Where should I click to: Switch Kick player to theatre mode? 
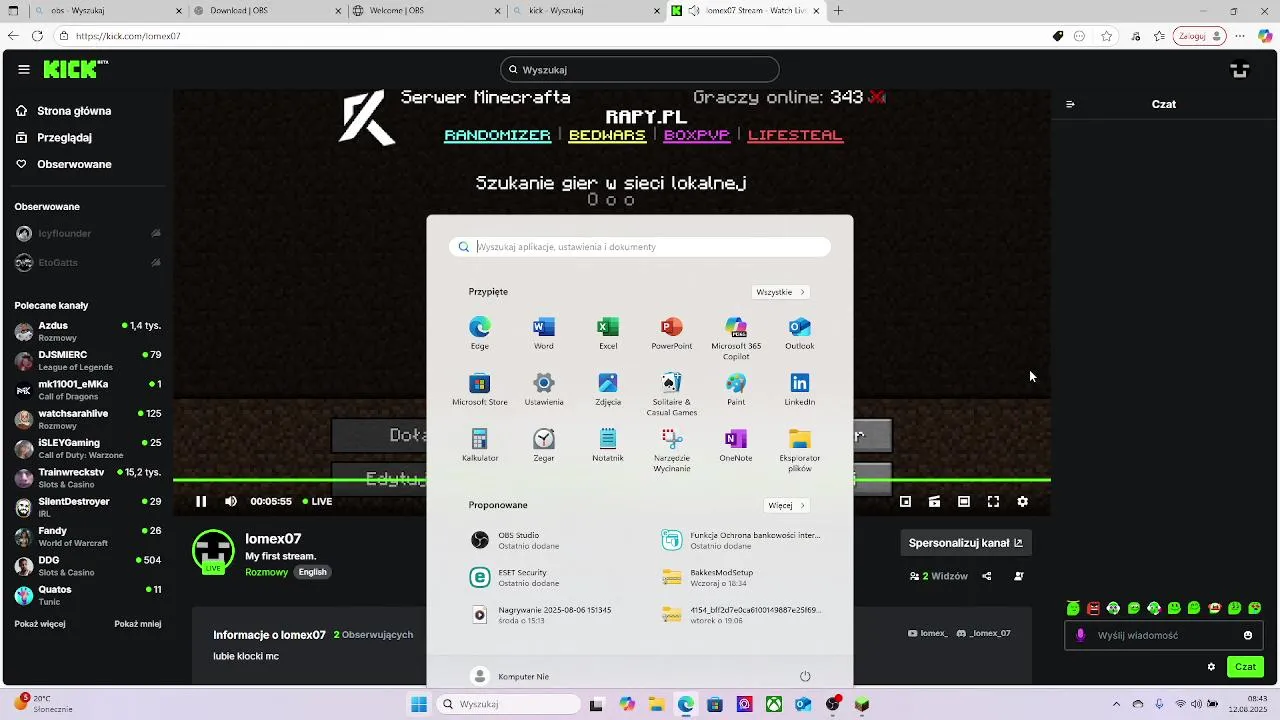coord(964,502)
